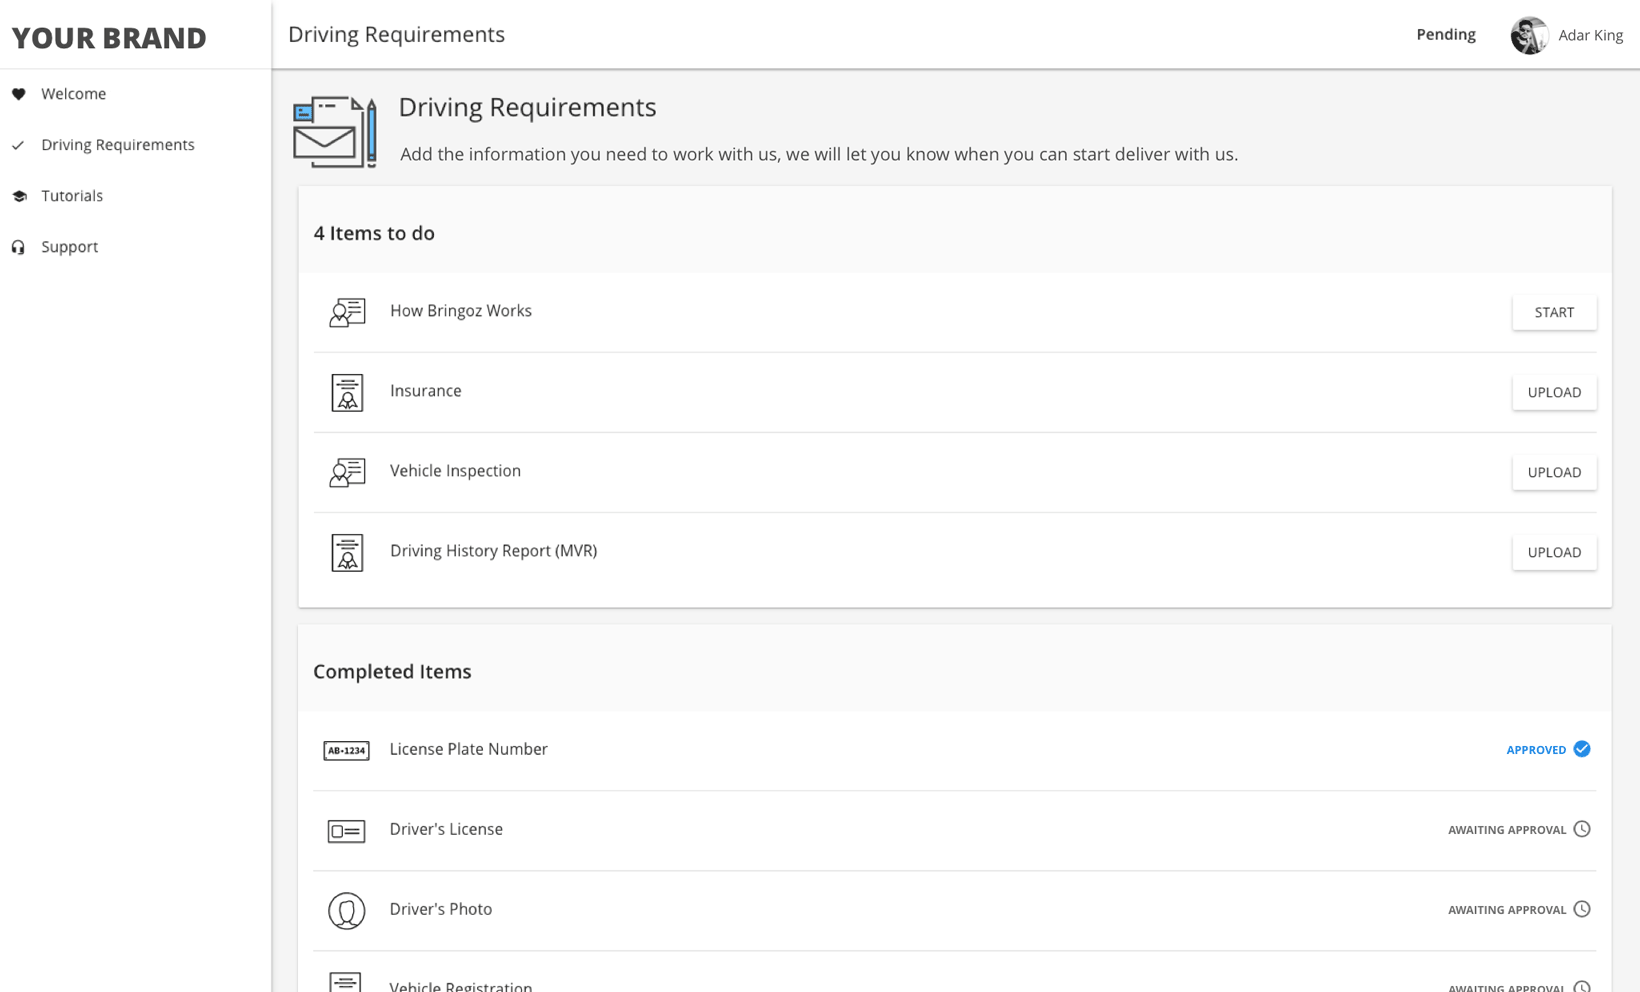The image size is (1640, 992).
Task: Click the Pending status label
Action: 1446,34
